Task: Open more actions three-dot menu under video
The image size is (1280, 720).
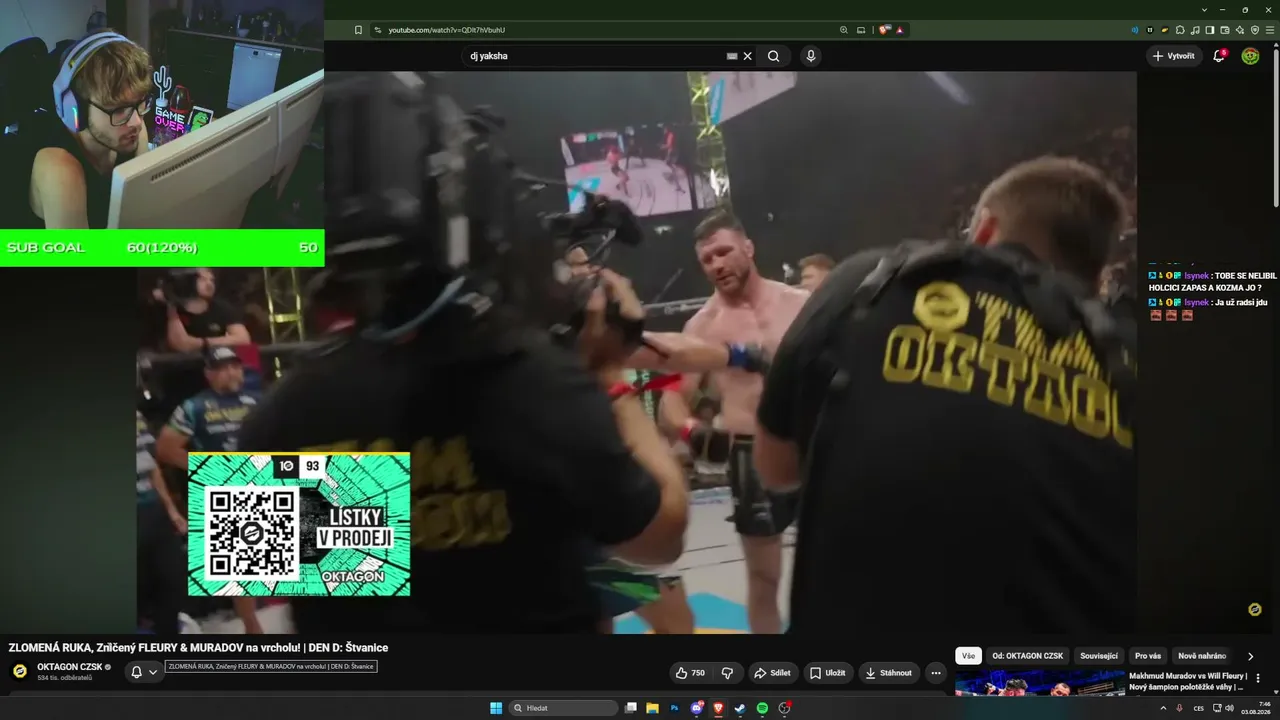Action: (x=936, y=673)
